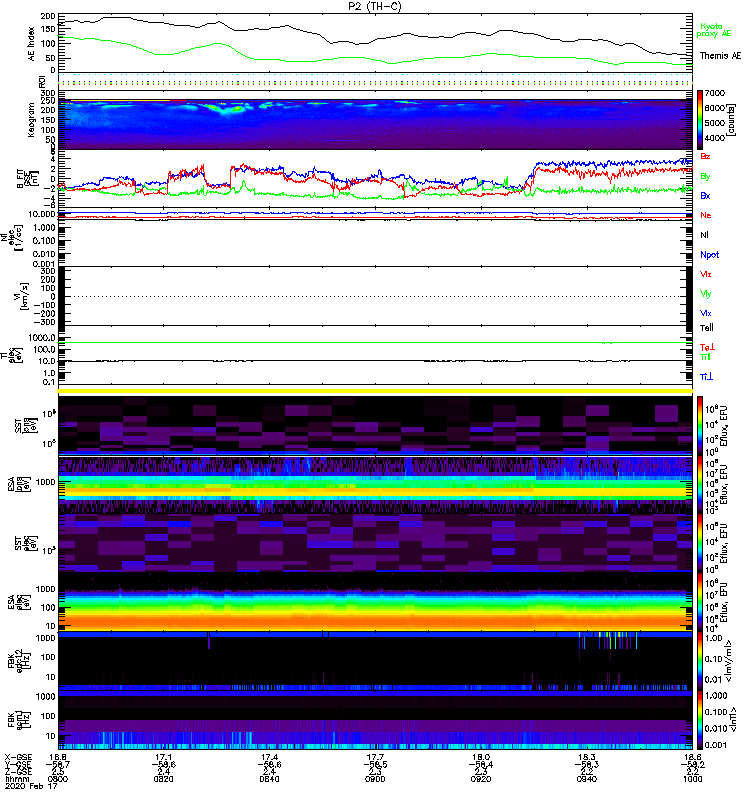Click the '10.000' tick on density axis
The width and height of the screenshot is (750, 800).
[x=42, y=214]
